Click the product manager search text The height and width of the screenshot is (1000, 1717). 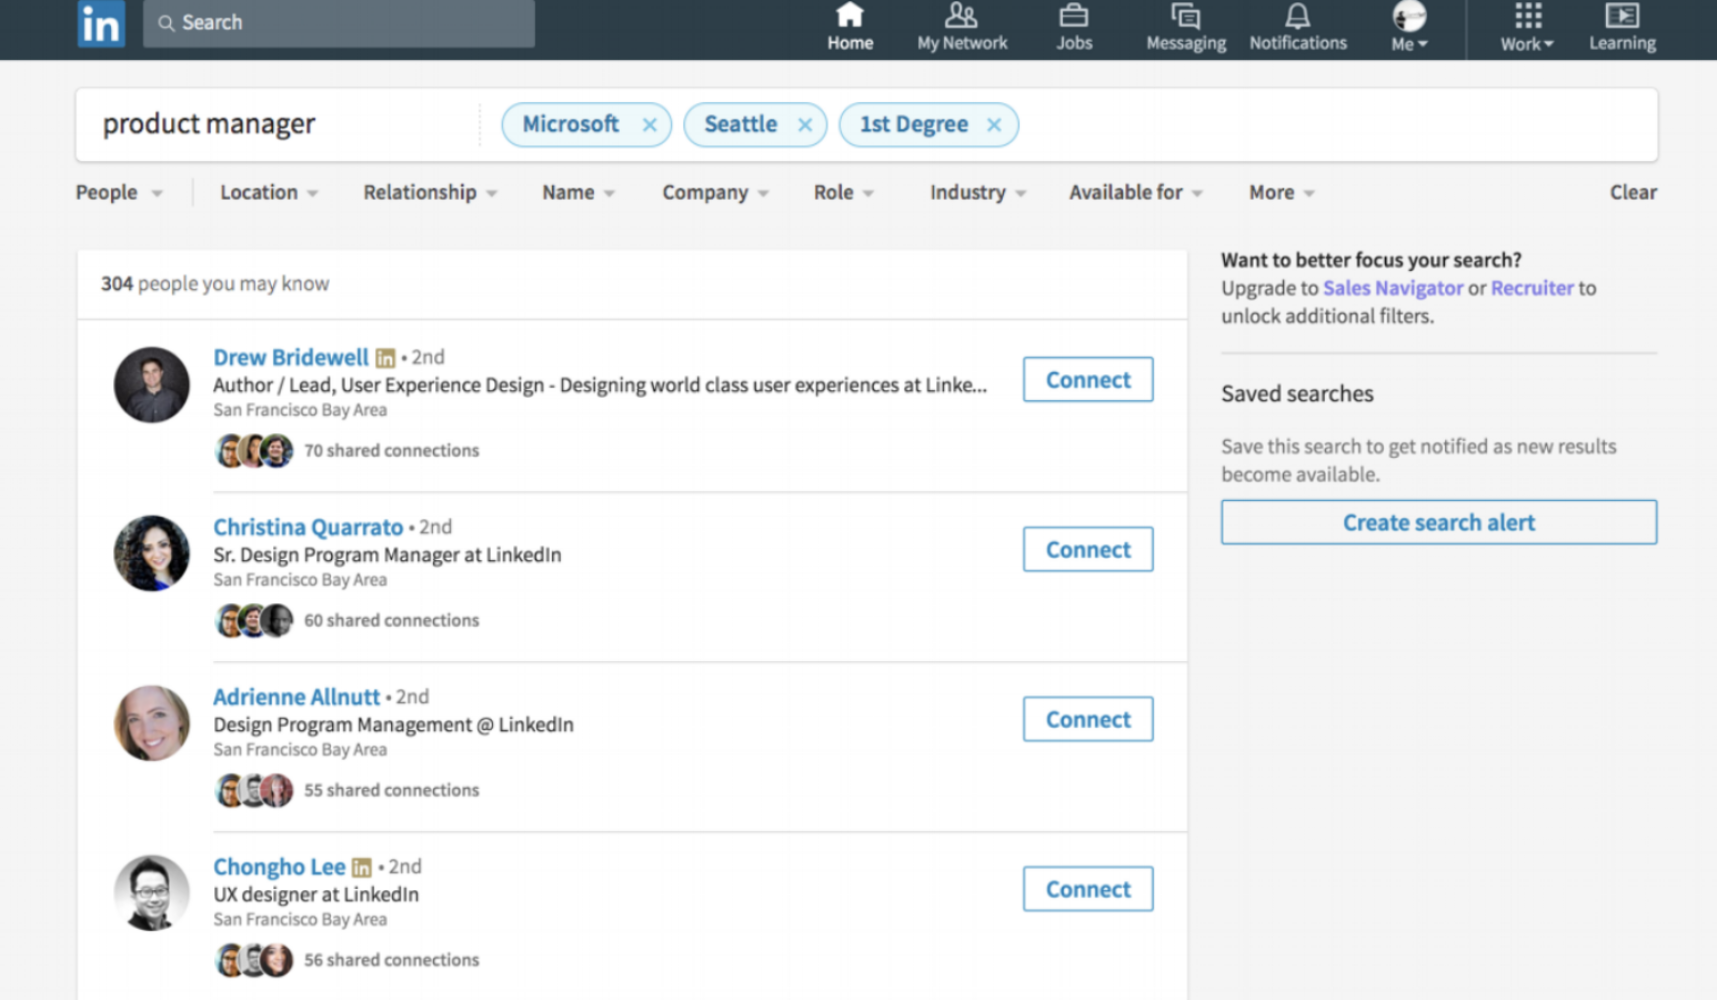point(209,124)
